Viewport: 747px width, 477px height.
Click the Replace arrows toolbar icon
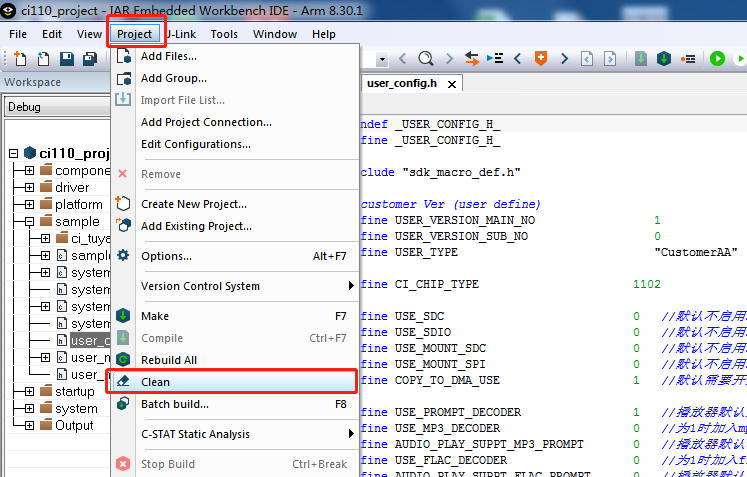(472, 59)
